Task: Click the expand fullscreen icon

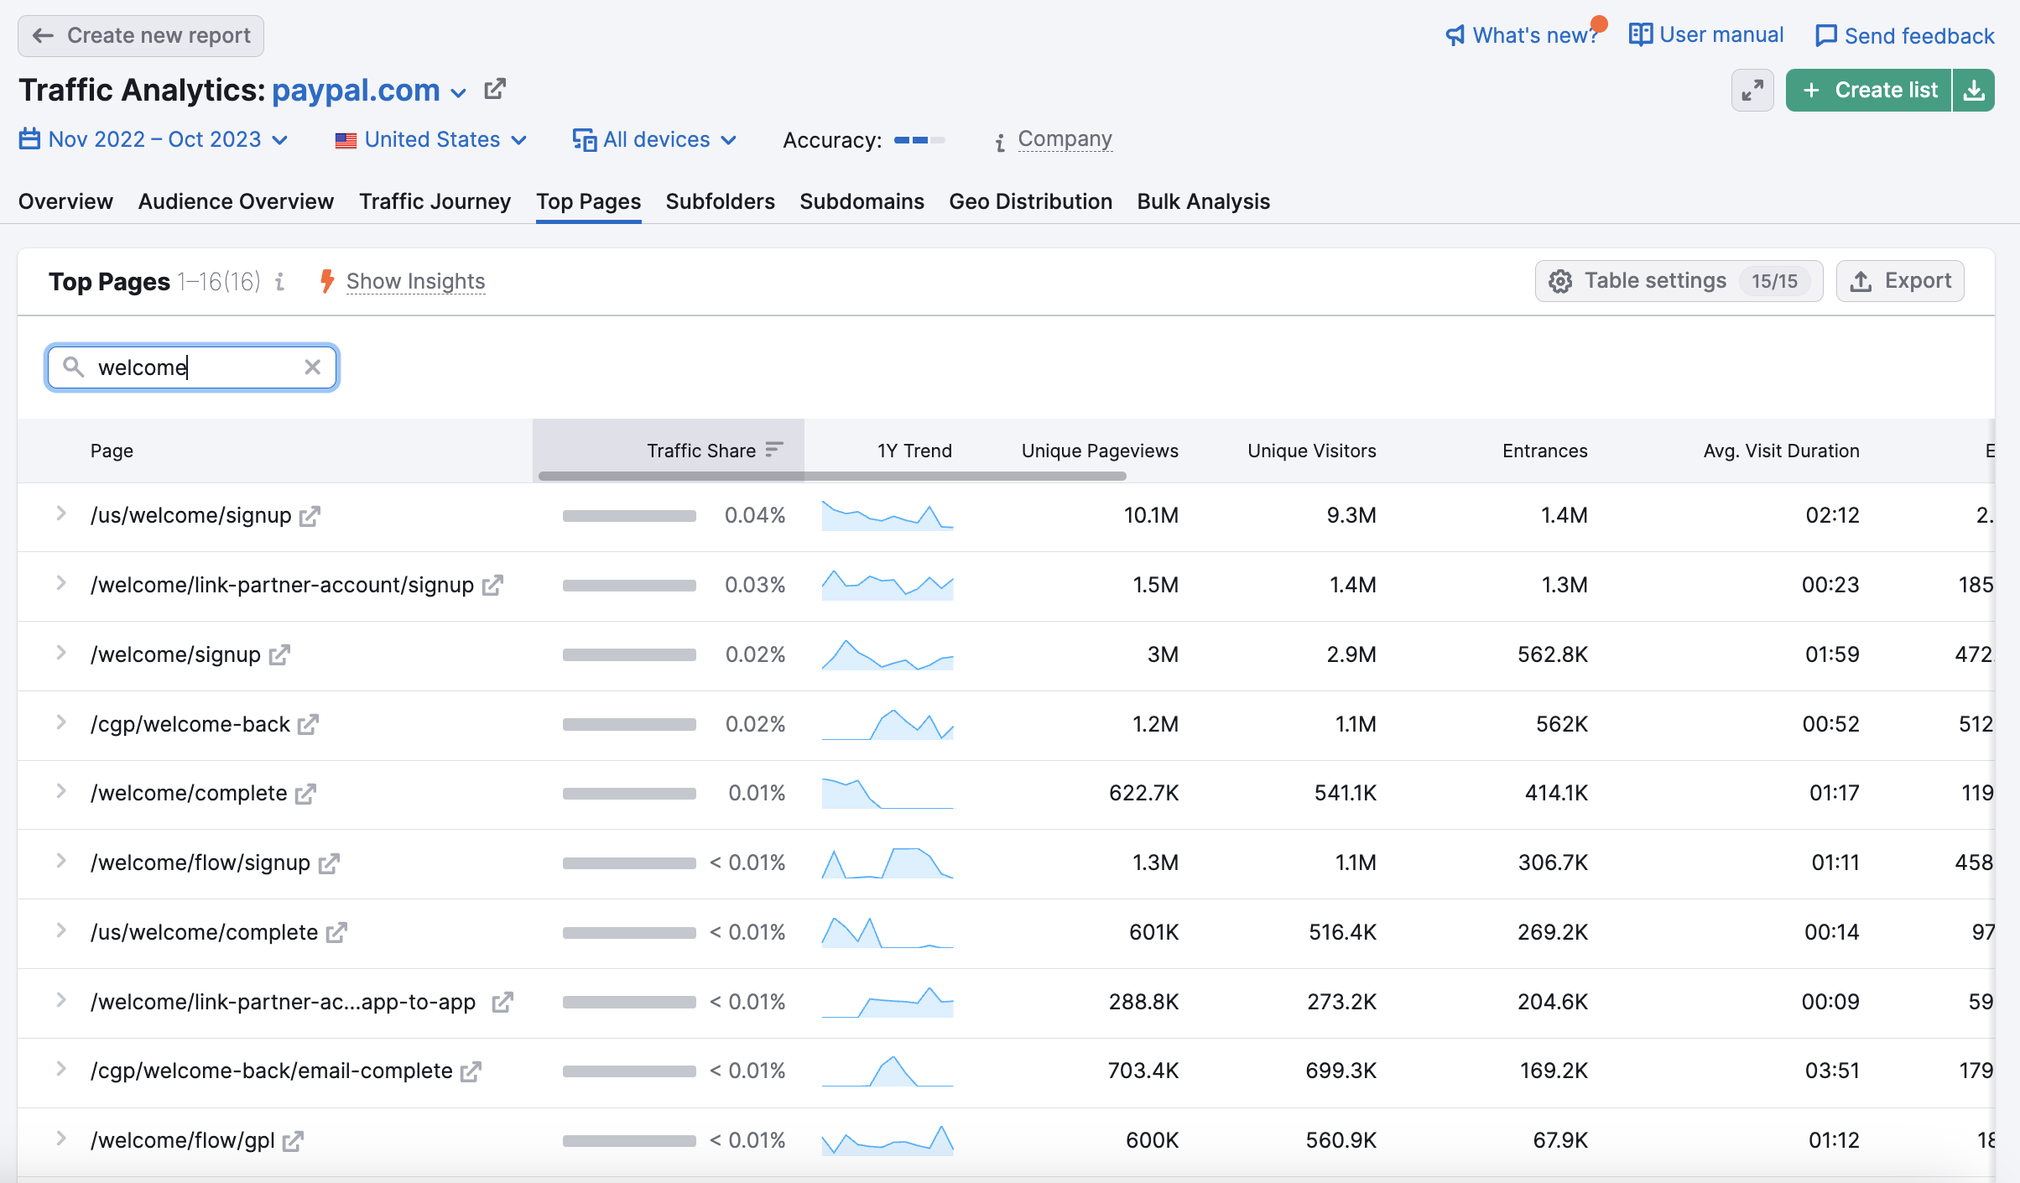Action: click(x=1752, y=90)
